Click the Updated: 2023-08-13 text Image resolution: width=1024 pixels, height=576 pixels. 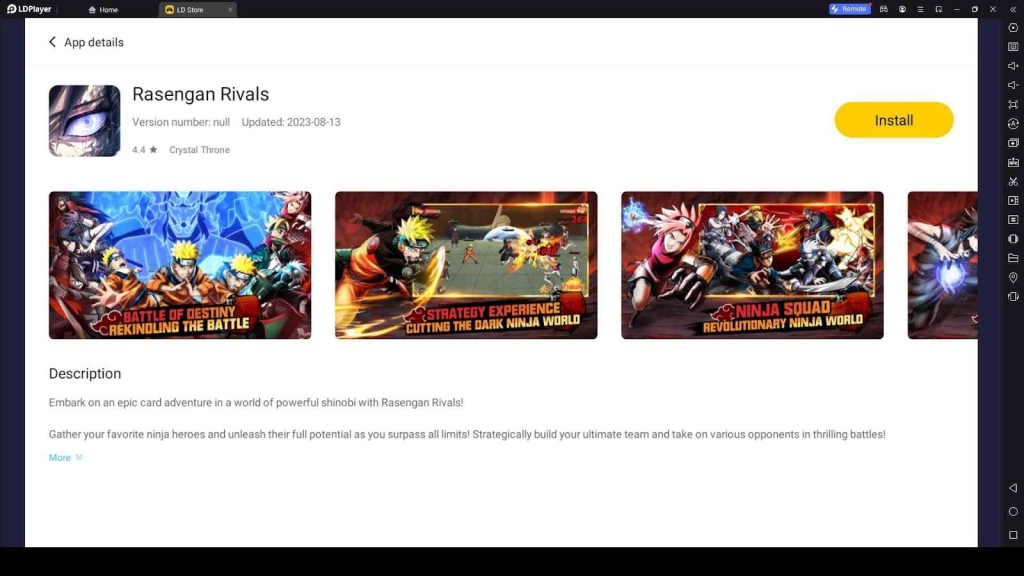291,122
